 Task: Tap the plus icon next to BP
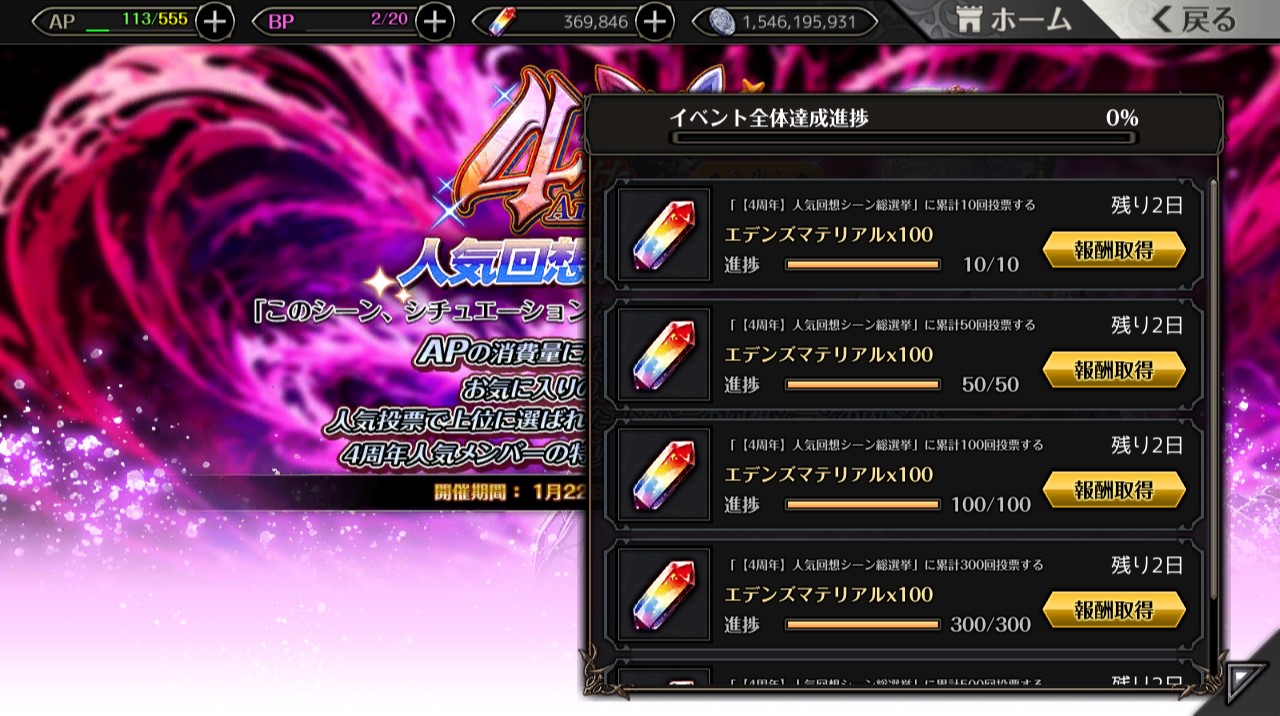coord(434,21)
